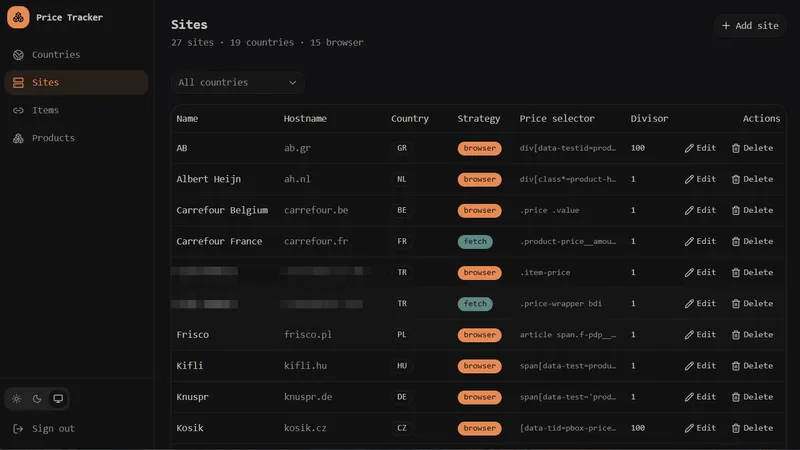800x450 pixels.
Task: Click the kifli.hu hostname
Action: click(305, 366)
